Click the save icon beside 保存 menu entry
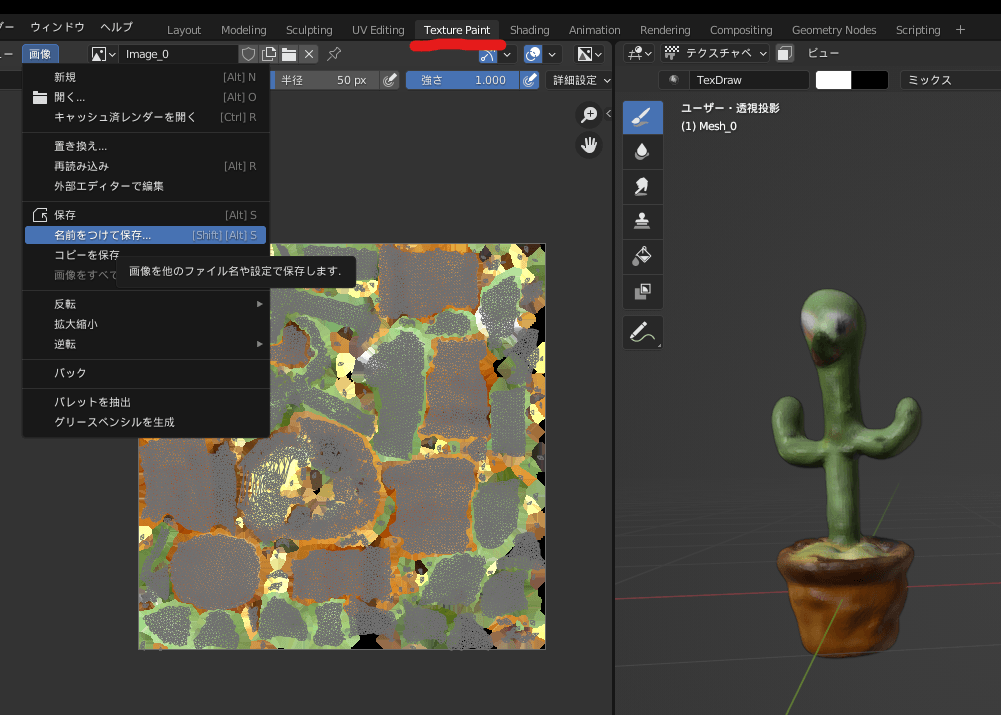Image resolution: width=1001 pixels, height=715 pixels. (40, 215)
